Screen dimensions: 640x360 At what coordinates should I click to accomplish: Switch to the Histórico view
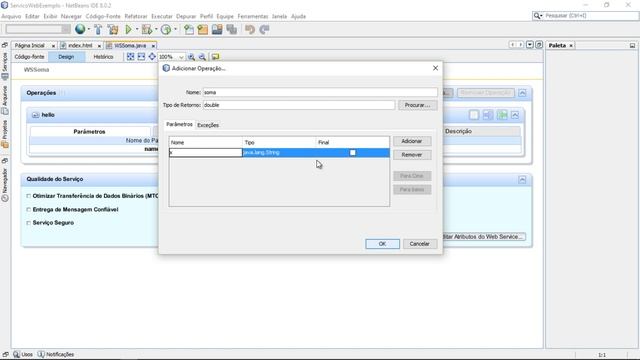103,57
